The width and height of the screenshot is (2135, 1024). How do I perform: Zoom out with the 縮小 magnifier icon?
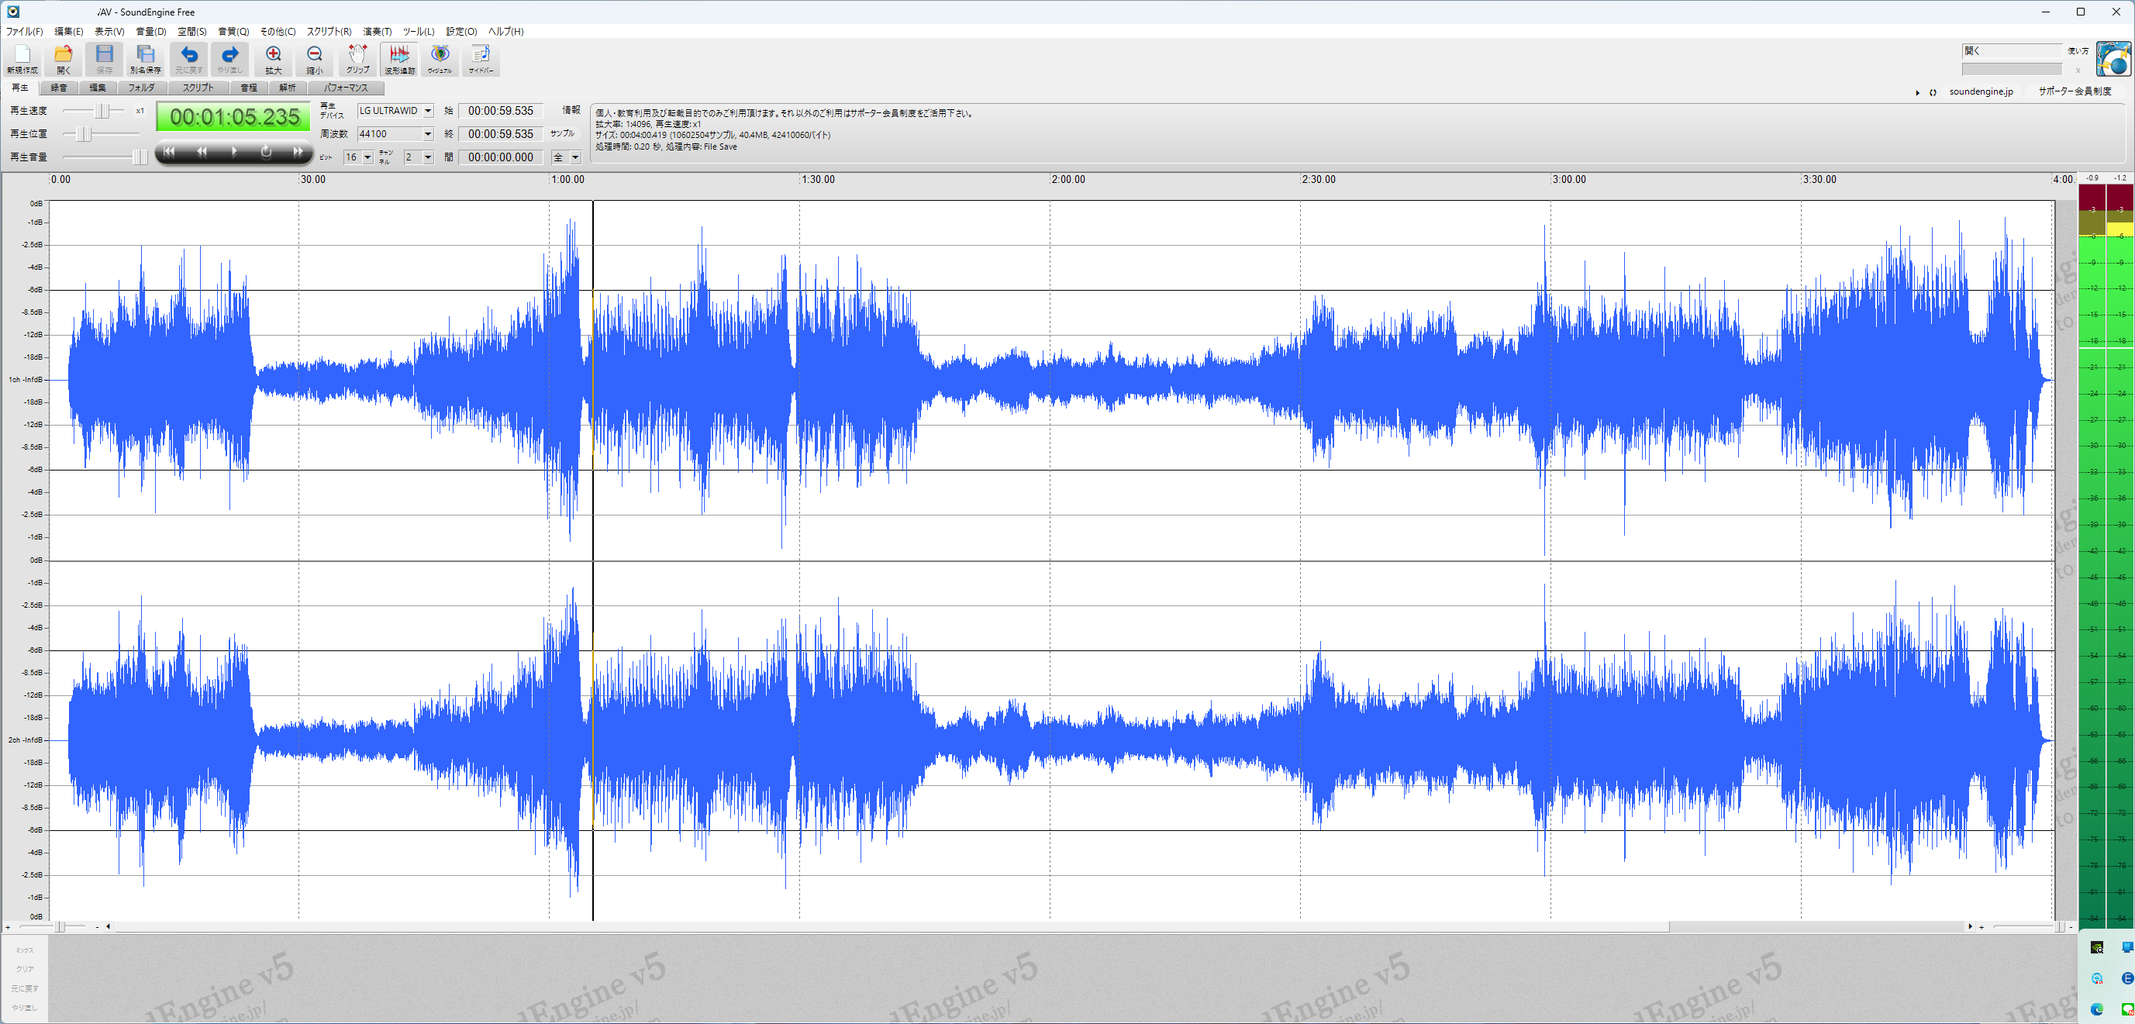(314, 59)
